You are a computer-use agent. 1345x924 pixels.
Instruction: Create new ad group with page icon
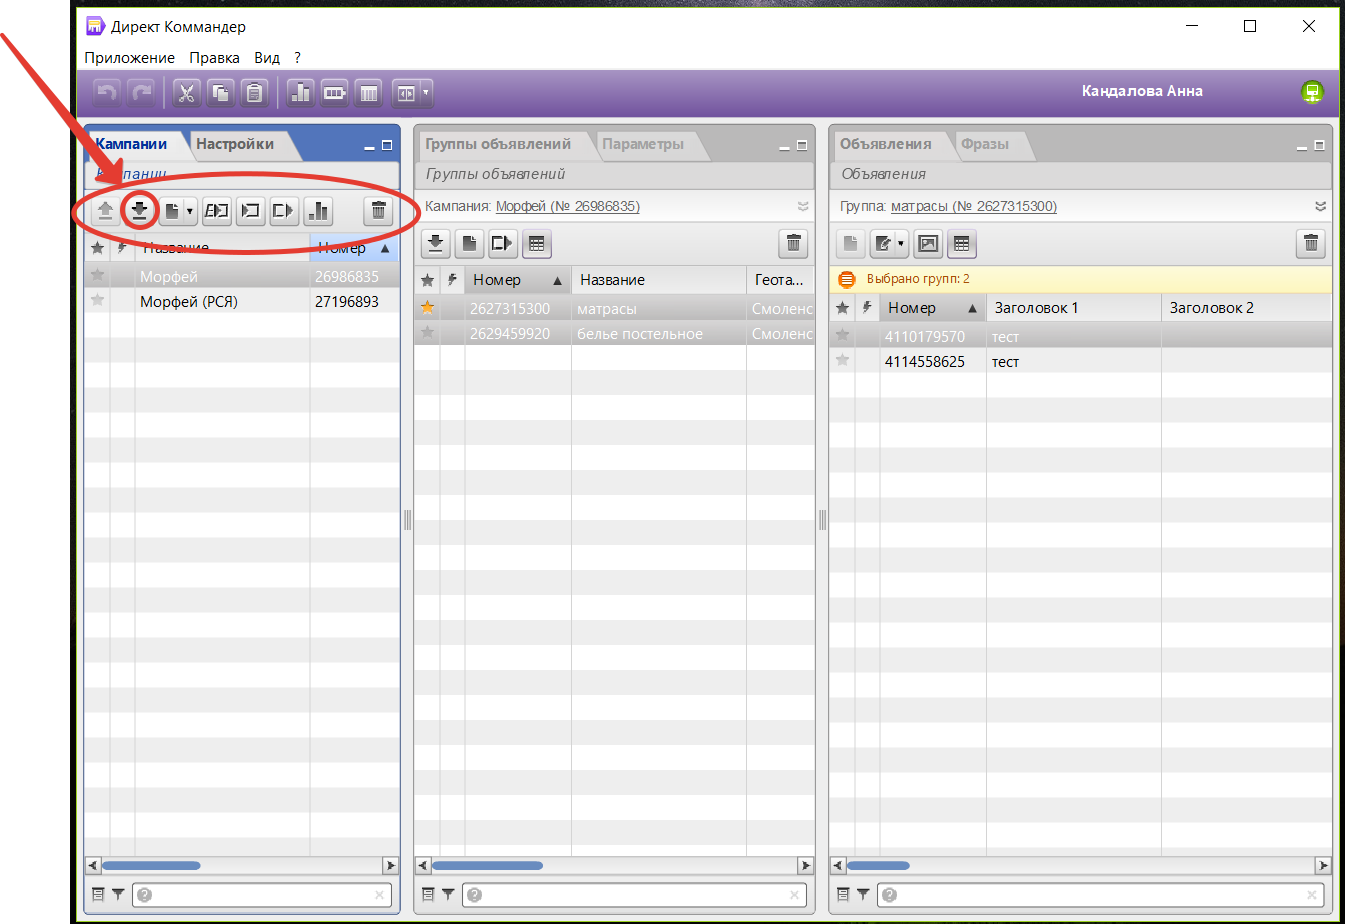point(470,244)
